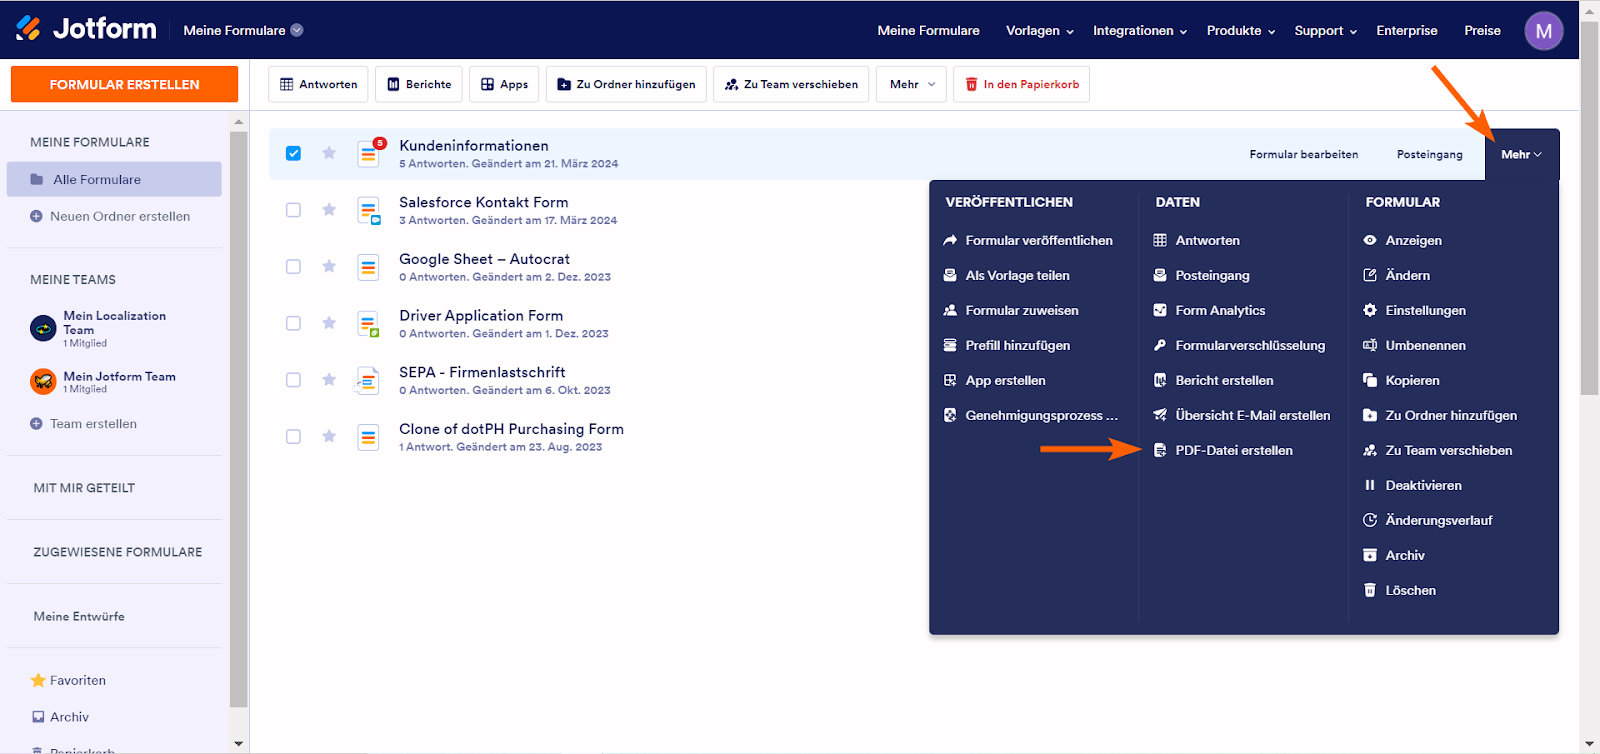The height and width of the screenshot is (754, 1600).
Task: Click the Jotform logo
Action: [86, 29]
